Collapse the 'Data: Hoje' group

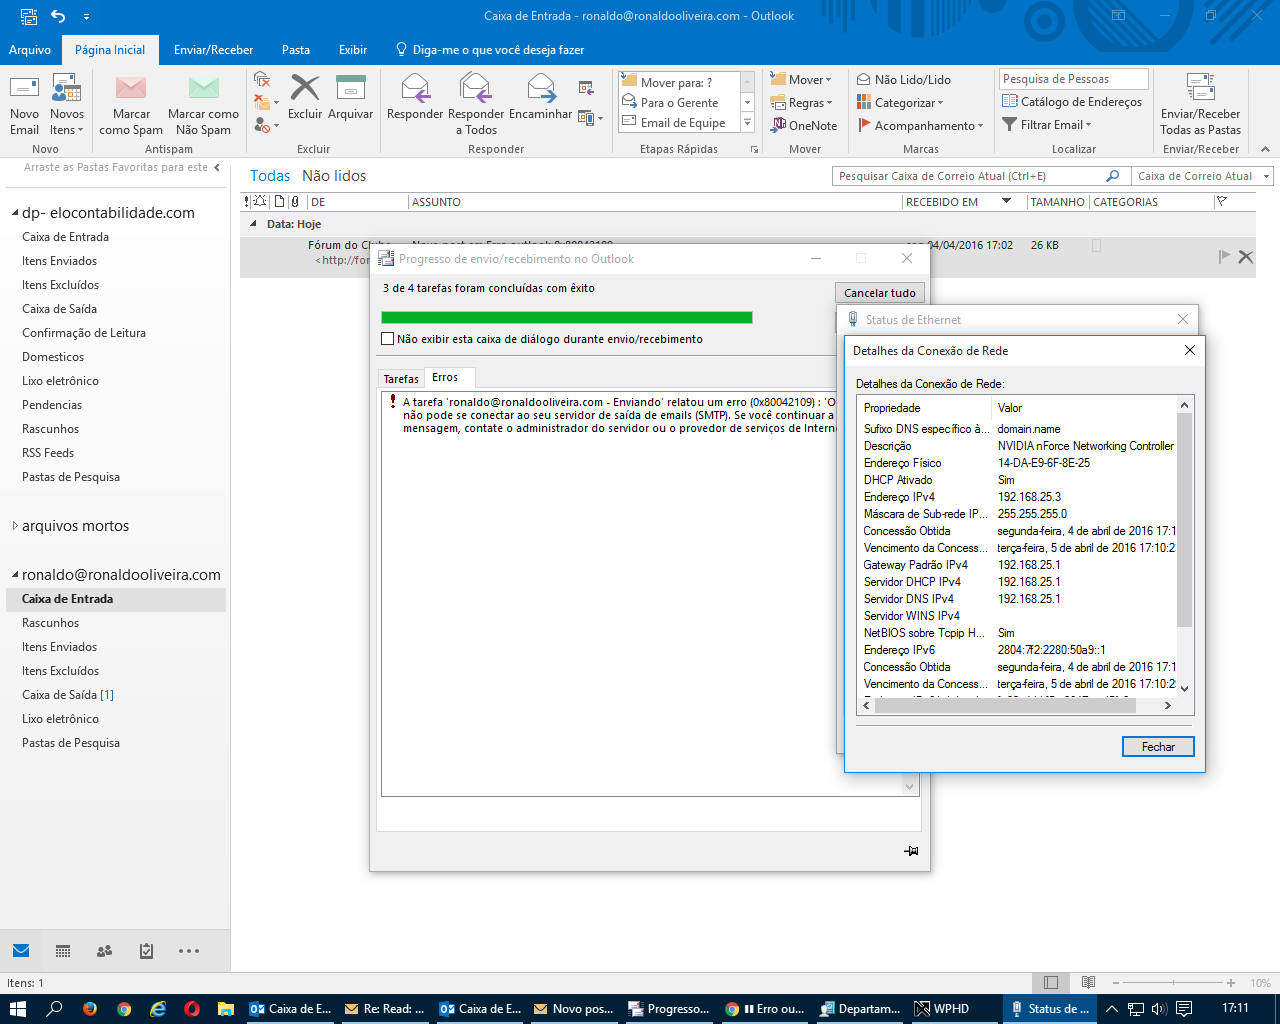(x=253, y=224)
